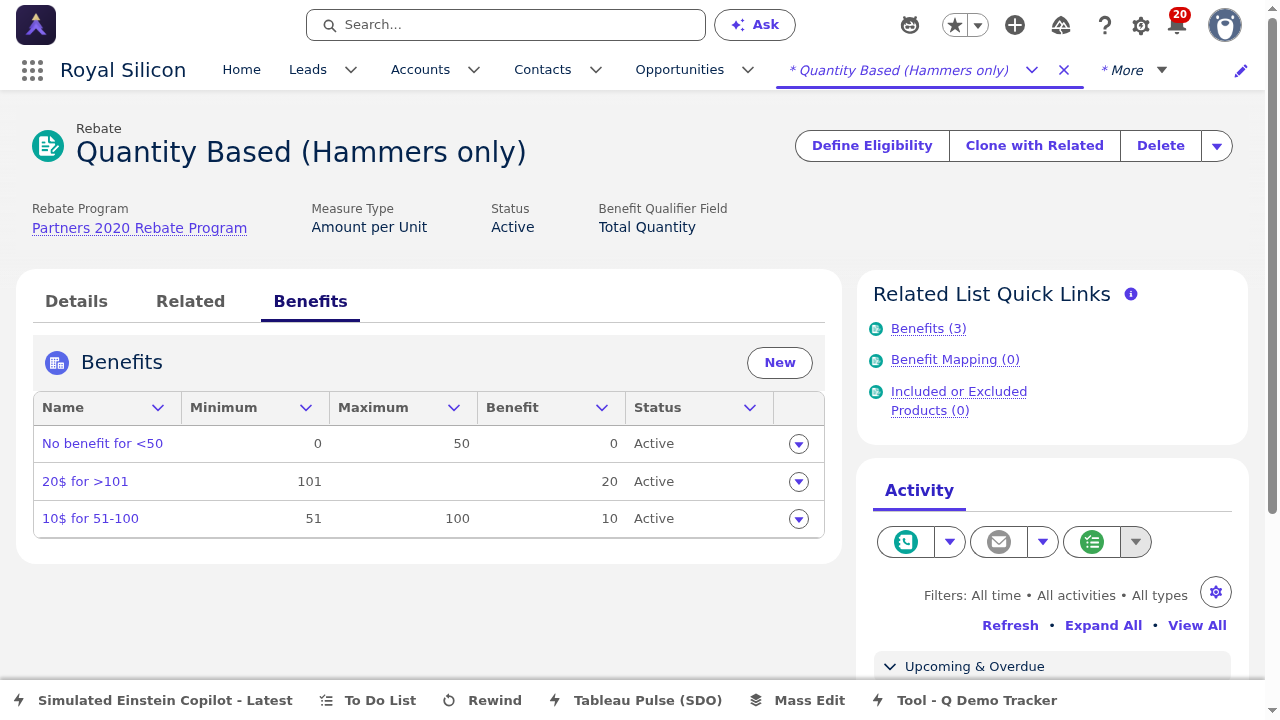The image size is (1280, 720).
Task: Collapse Upcoming & Overdue section
Action: click(x=890, y=667)
